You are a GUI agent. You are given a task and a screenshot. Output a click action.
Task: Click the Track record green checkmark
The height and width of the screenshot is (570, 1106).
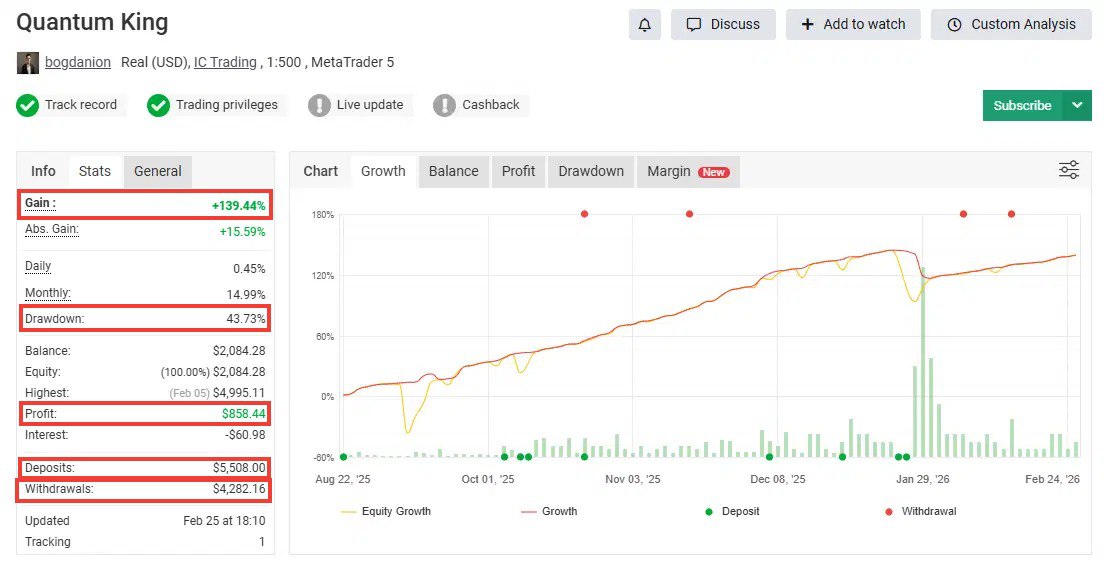pos(28,105)
